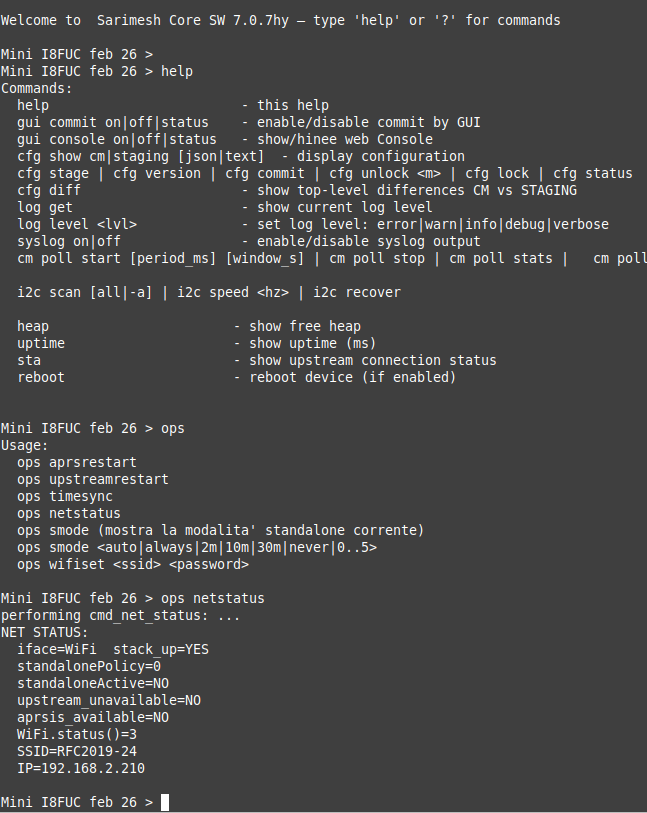Click the 'ops aprsrestart' usage line
The width and height of the screenshot is (647, 813).
76,462
